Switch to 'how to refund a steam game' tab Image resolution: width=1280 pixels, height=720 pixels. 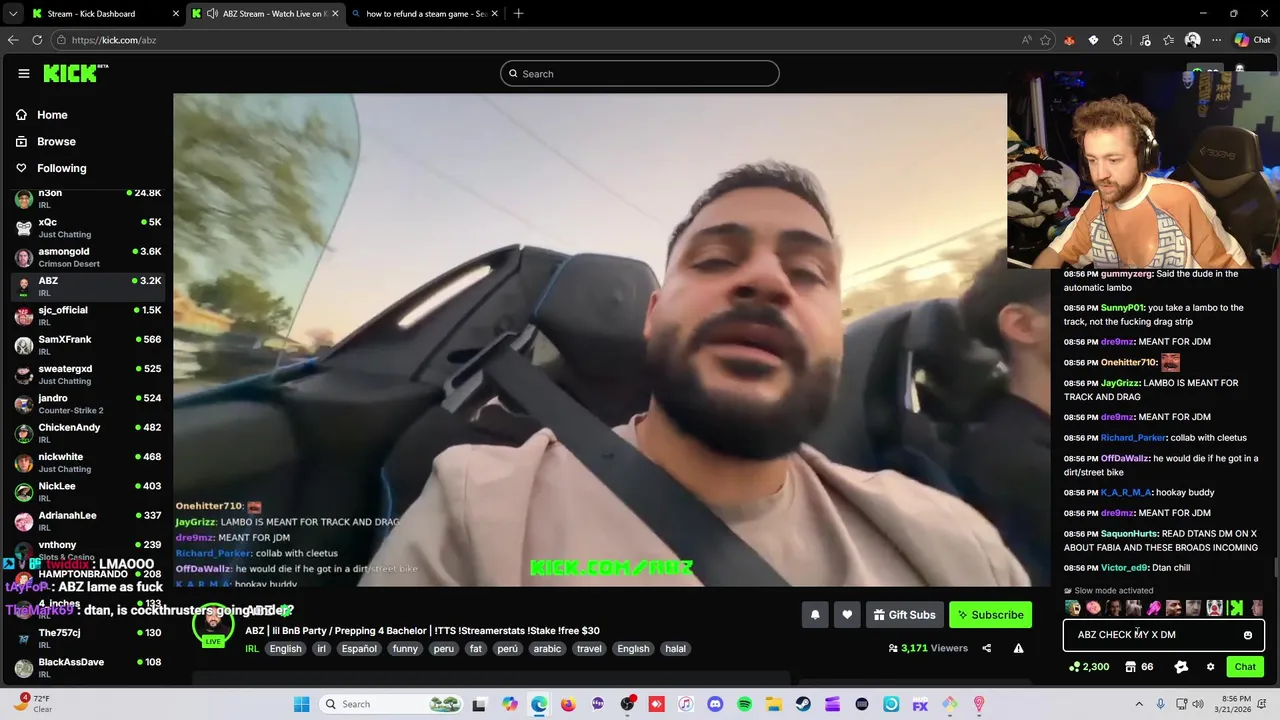click(425, 14)
